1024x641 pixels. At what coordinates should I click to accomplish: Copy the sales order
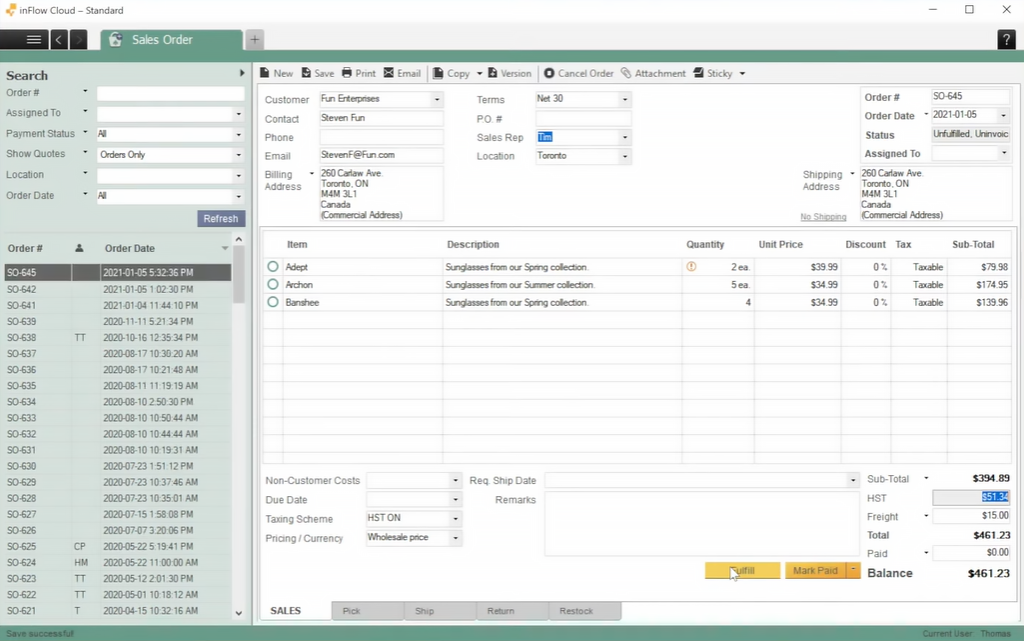[x=451, y=73]
